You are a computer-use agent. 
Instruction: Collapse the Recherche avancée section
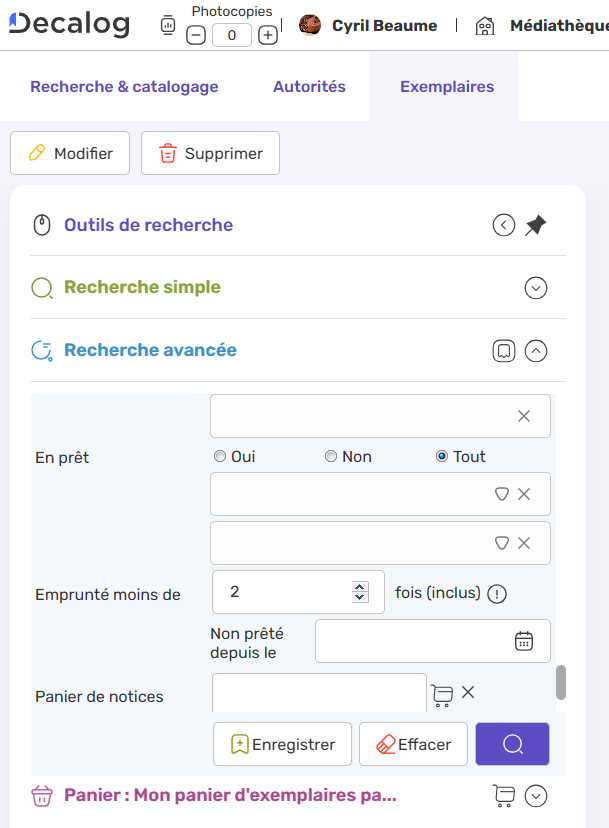(535, 351)
